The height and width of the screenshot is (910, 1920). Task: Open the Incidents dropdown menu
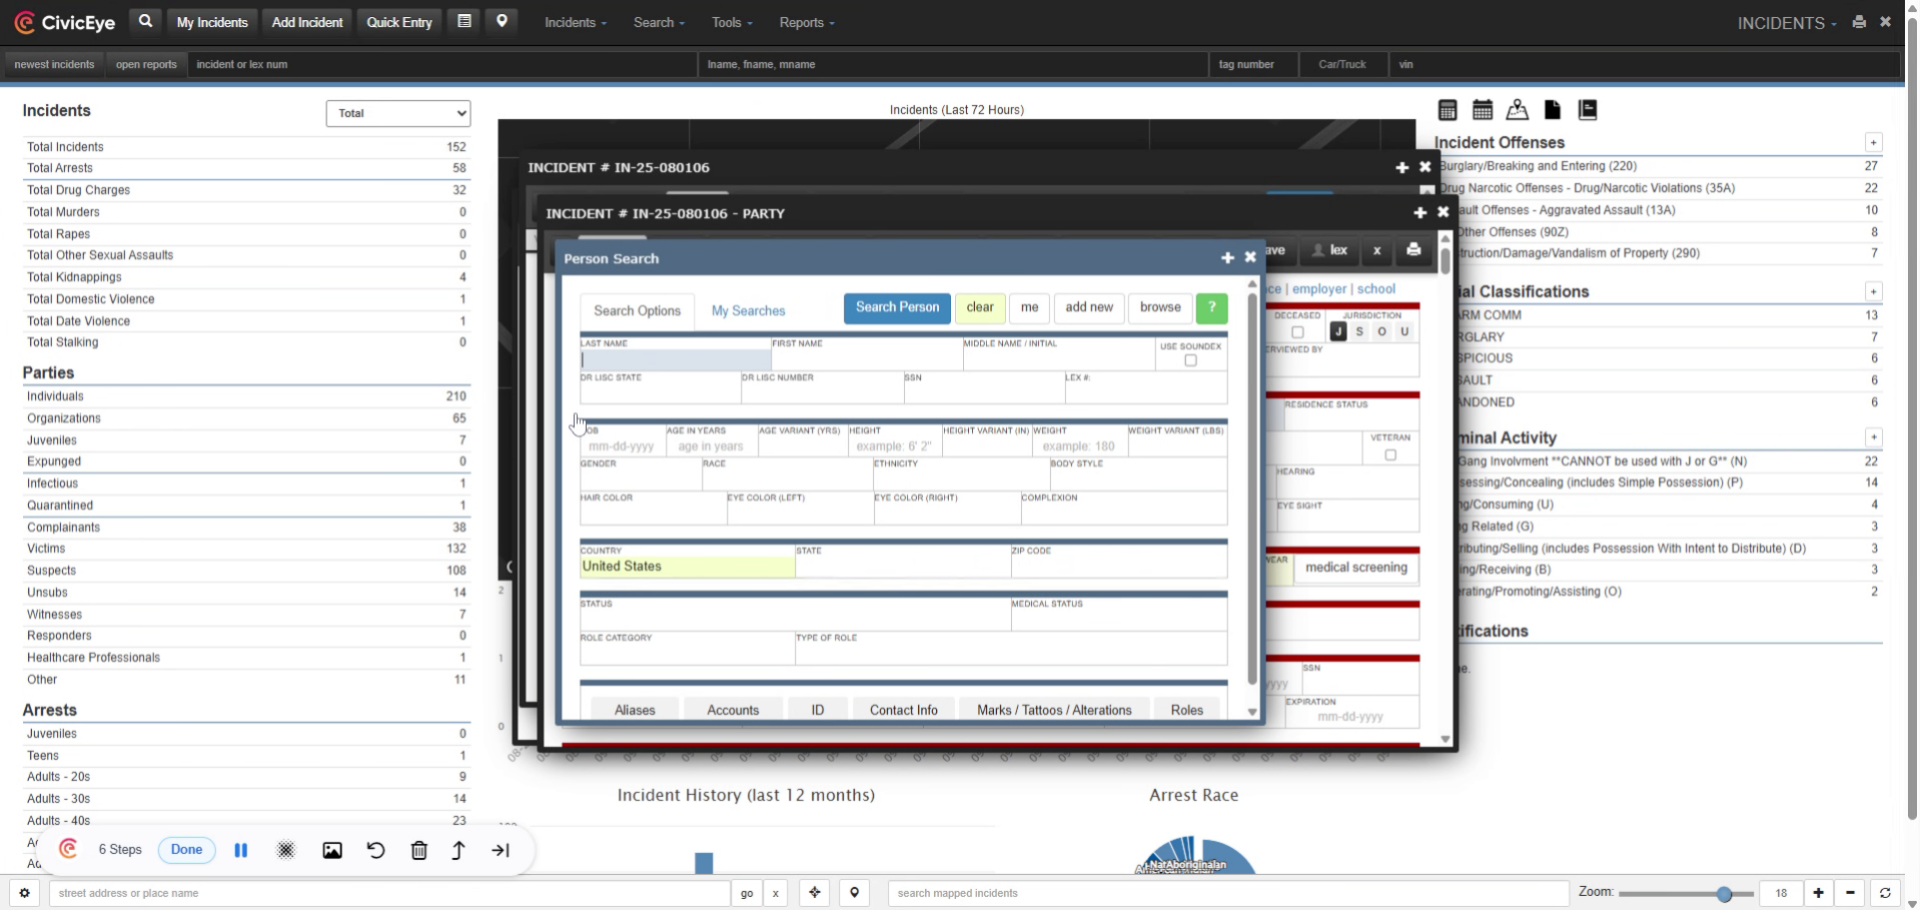[x=575, y=22]
